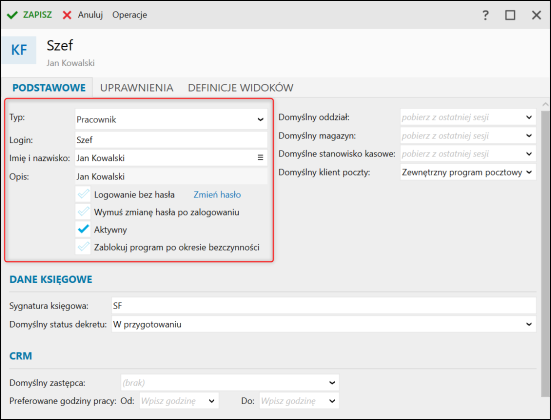Tick Wymuś zmianę hasła po zalogowaniu

coord(83,212)
